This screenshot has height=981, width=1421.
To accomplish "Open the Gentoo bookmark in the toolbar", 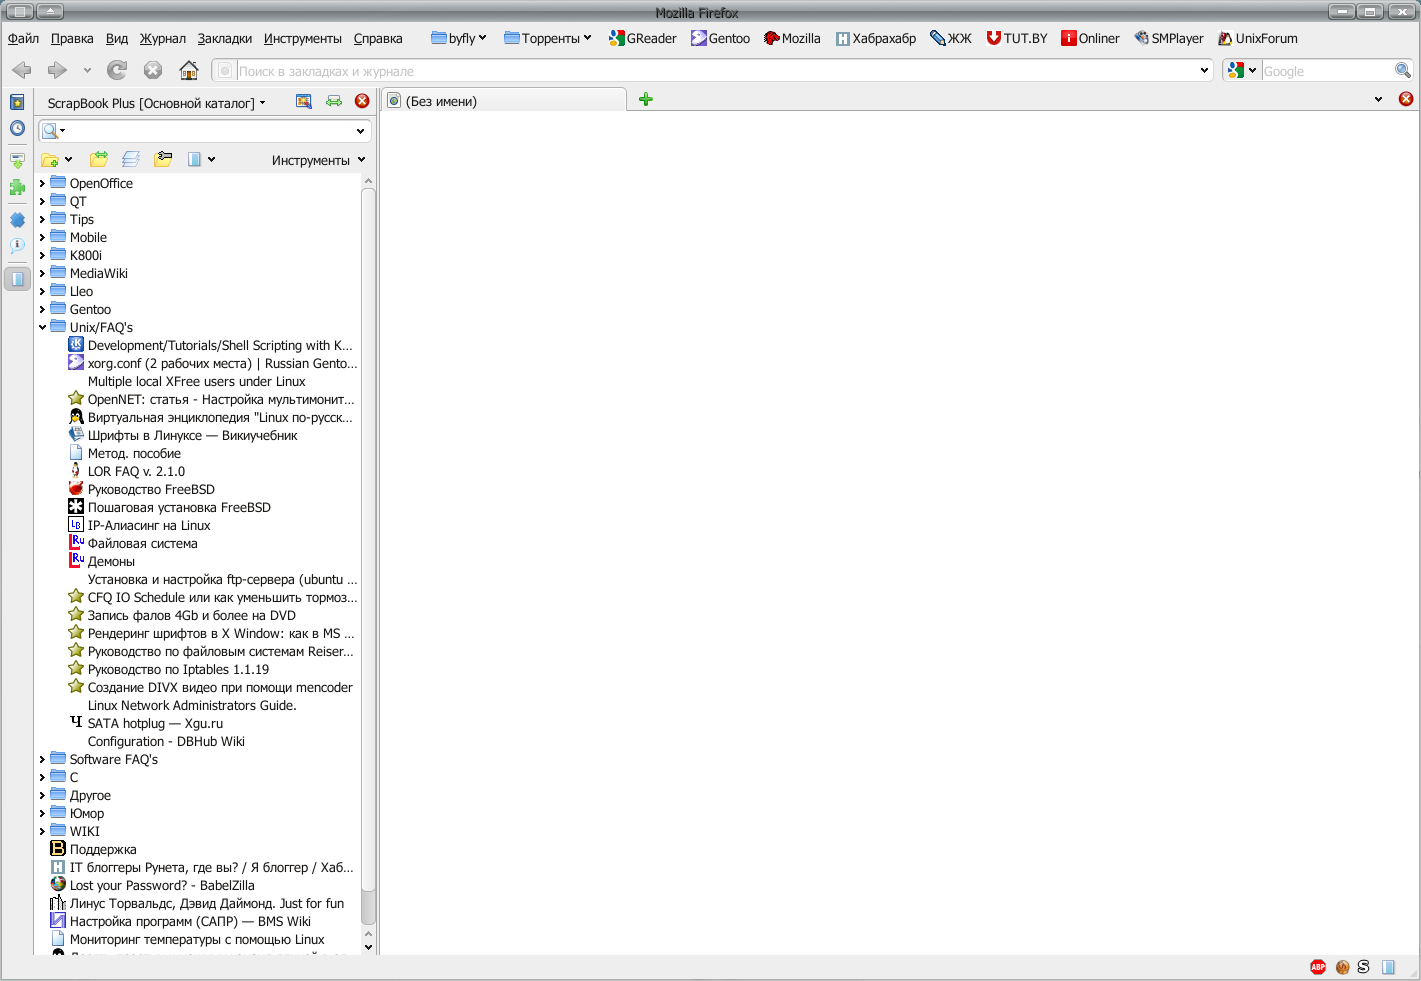I will coord(721,38).
